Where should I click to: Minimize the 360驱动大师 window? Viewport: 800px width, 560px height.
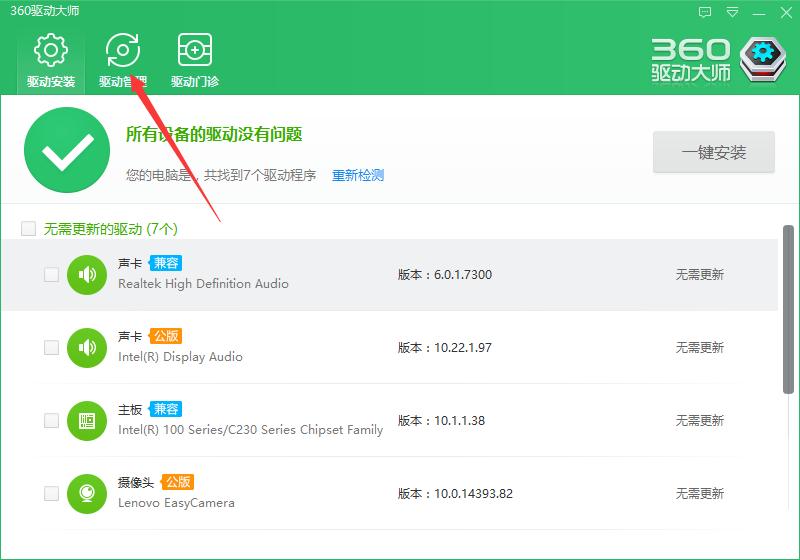[759, 13]
